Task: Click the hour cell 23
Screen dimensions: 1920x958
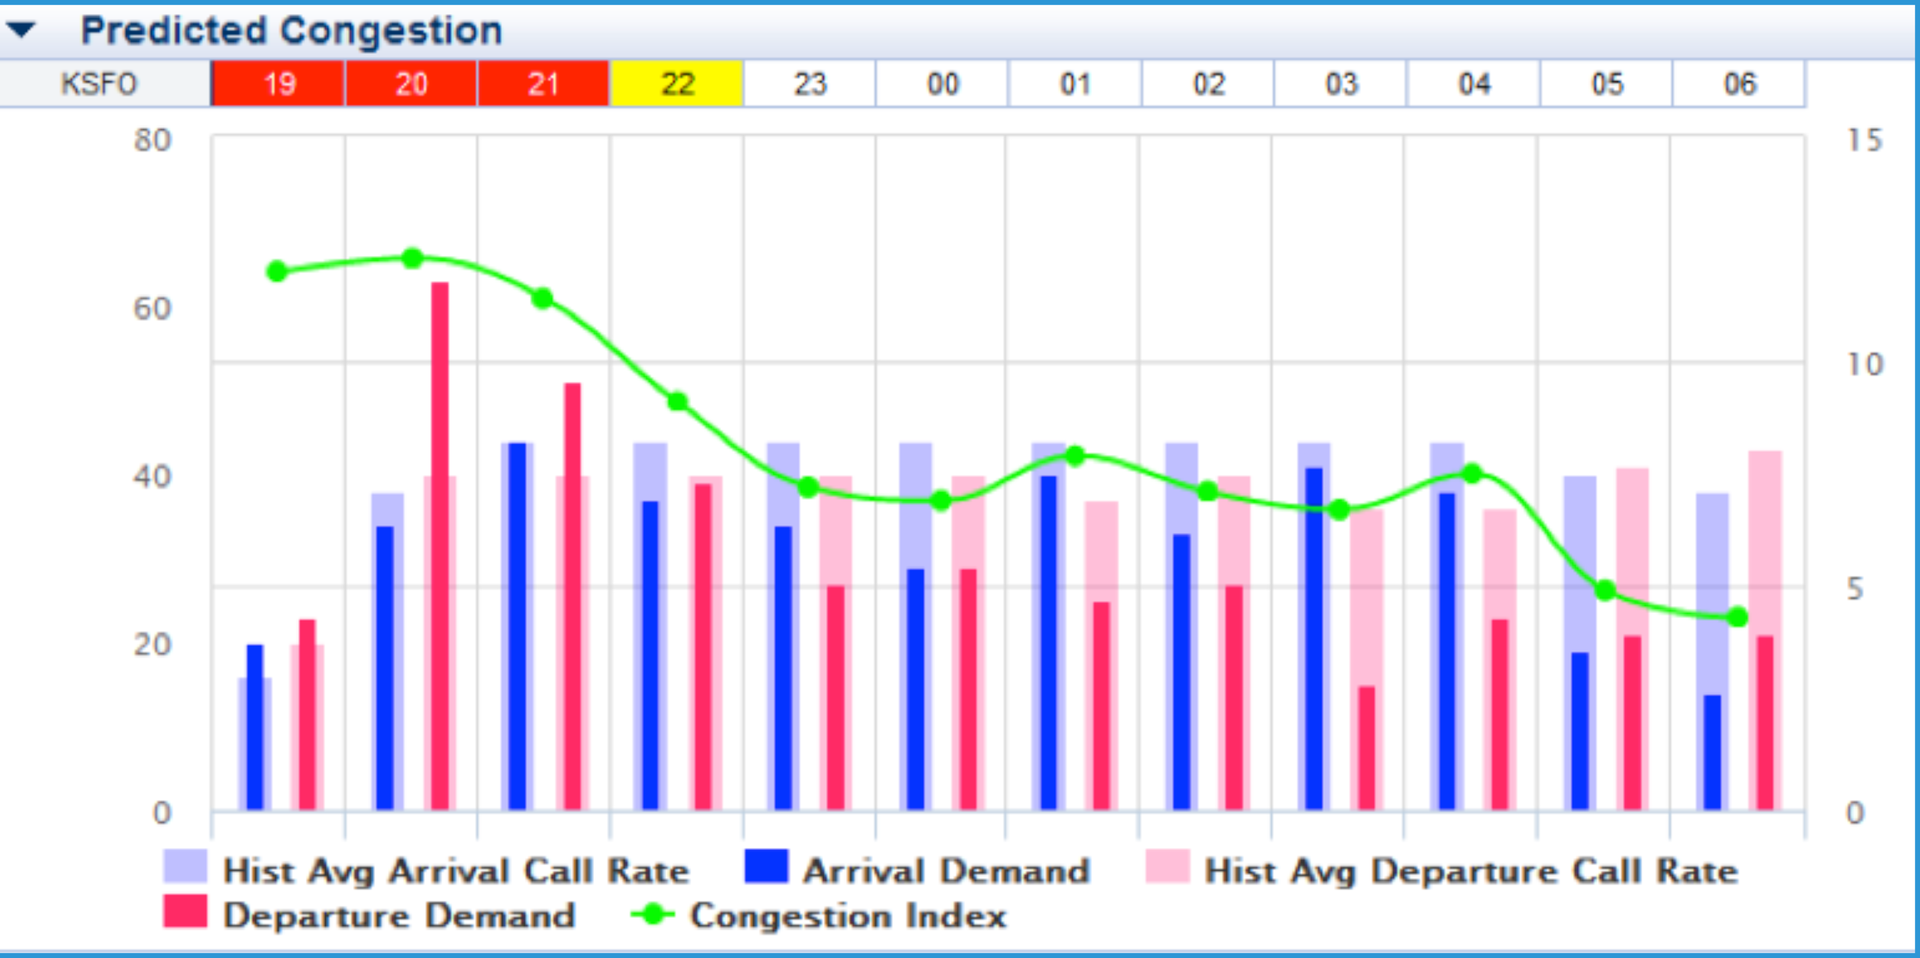Action: coord(808,84)
